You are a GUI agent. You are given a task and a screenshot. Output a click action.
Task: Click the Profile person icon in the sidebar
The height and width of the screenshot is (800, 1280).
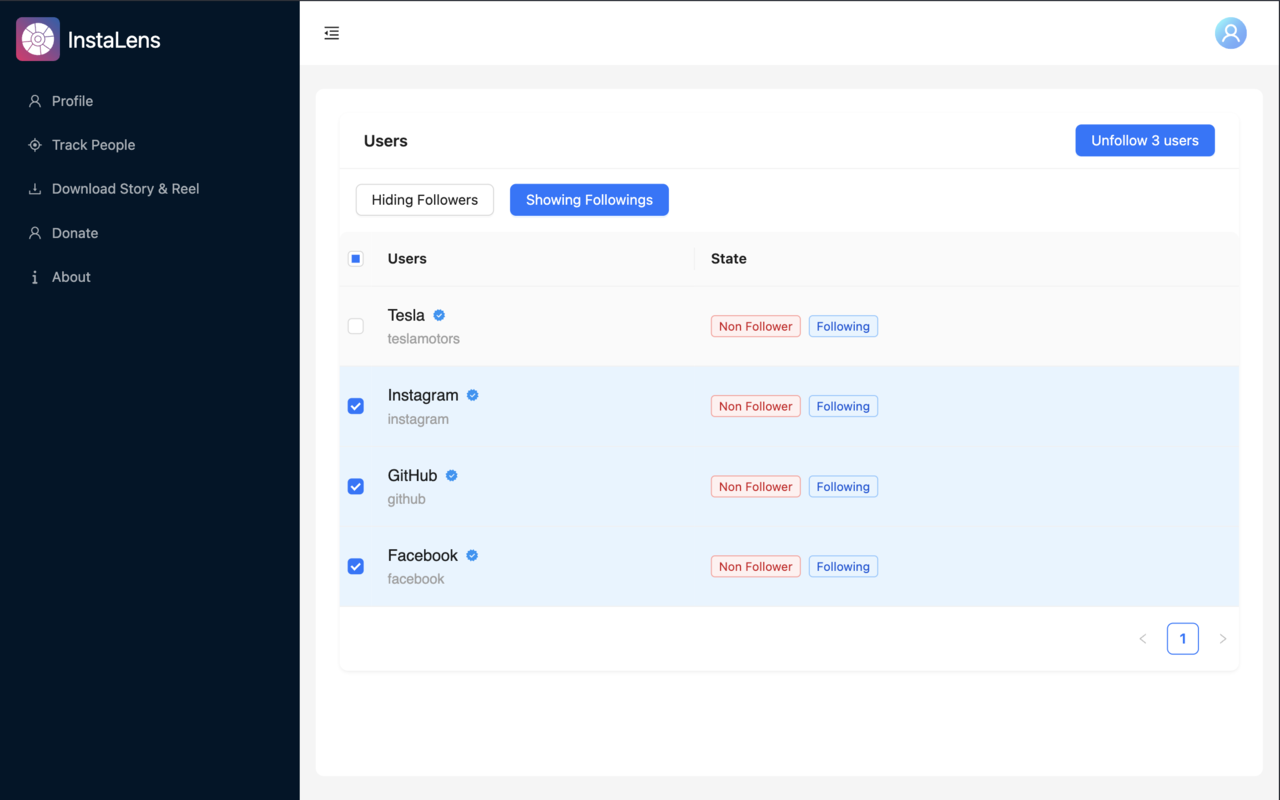click(x=35, y=101)
